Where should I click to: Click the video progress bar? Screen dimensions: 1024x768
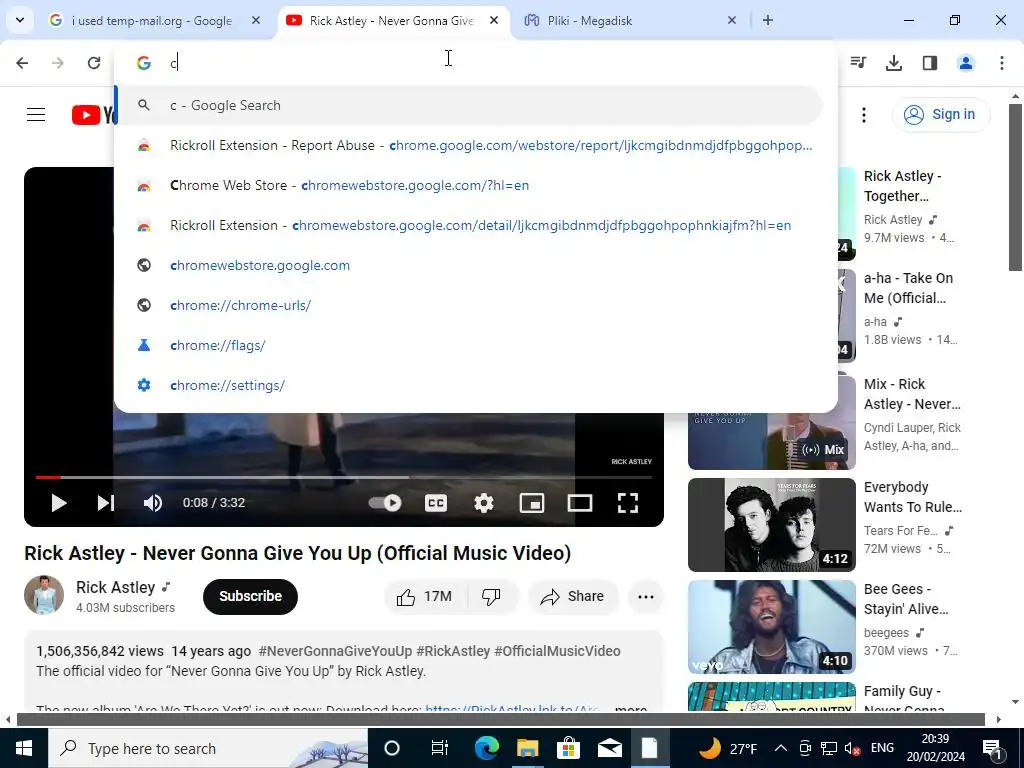pyautogui.click(x=344, y=477)
